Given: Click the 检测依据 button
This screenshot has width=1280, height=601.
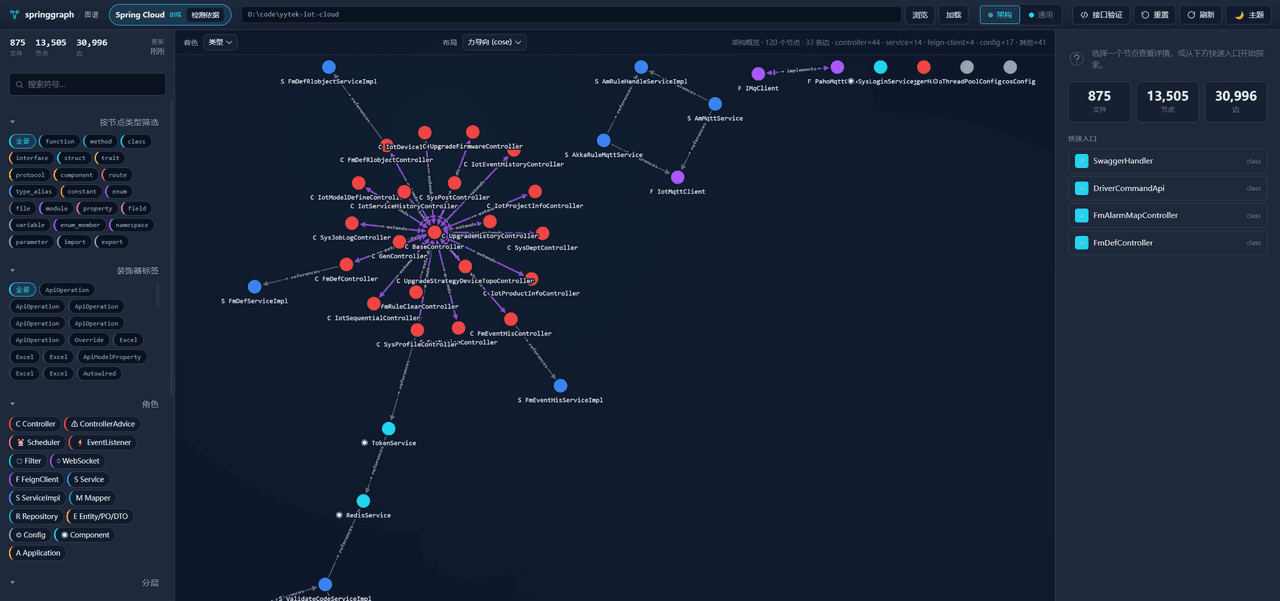Looking at the screenshot, I should pyautogui.click(x=205, y=15).
